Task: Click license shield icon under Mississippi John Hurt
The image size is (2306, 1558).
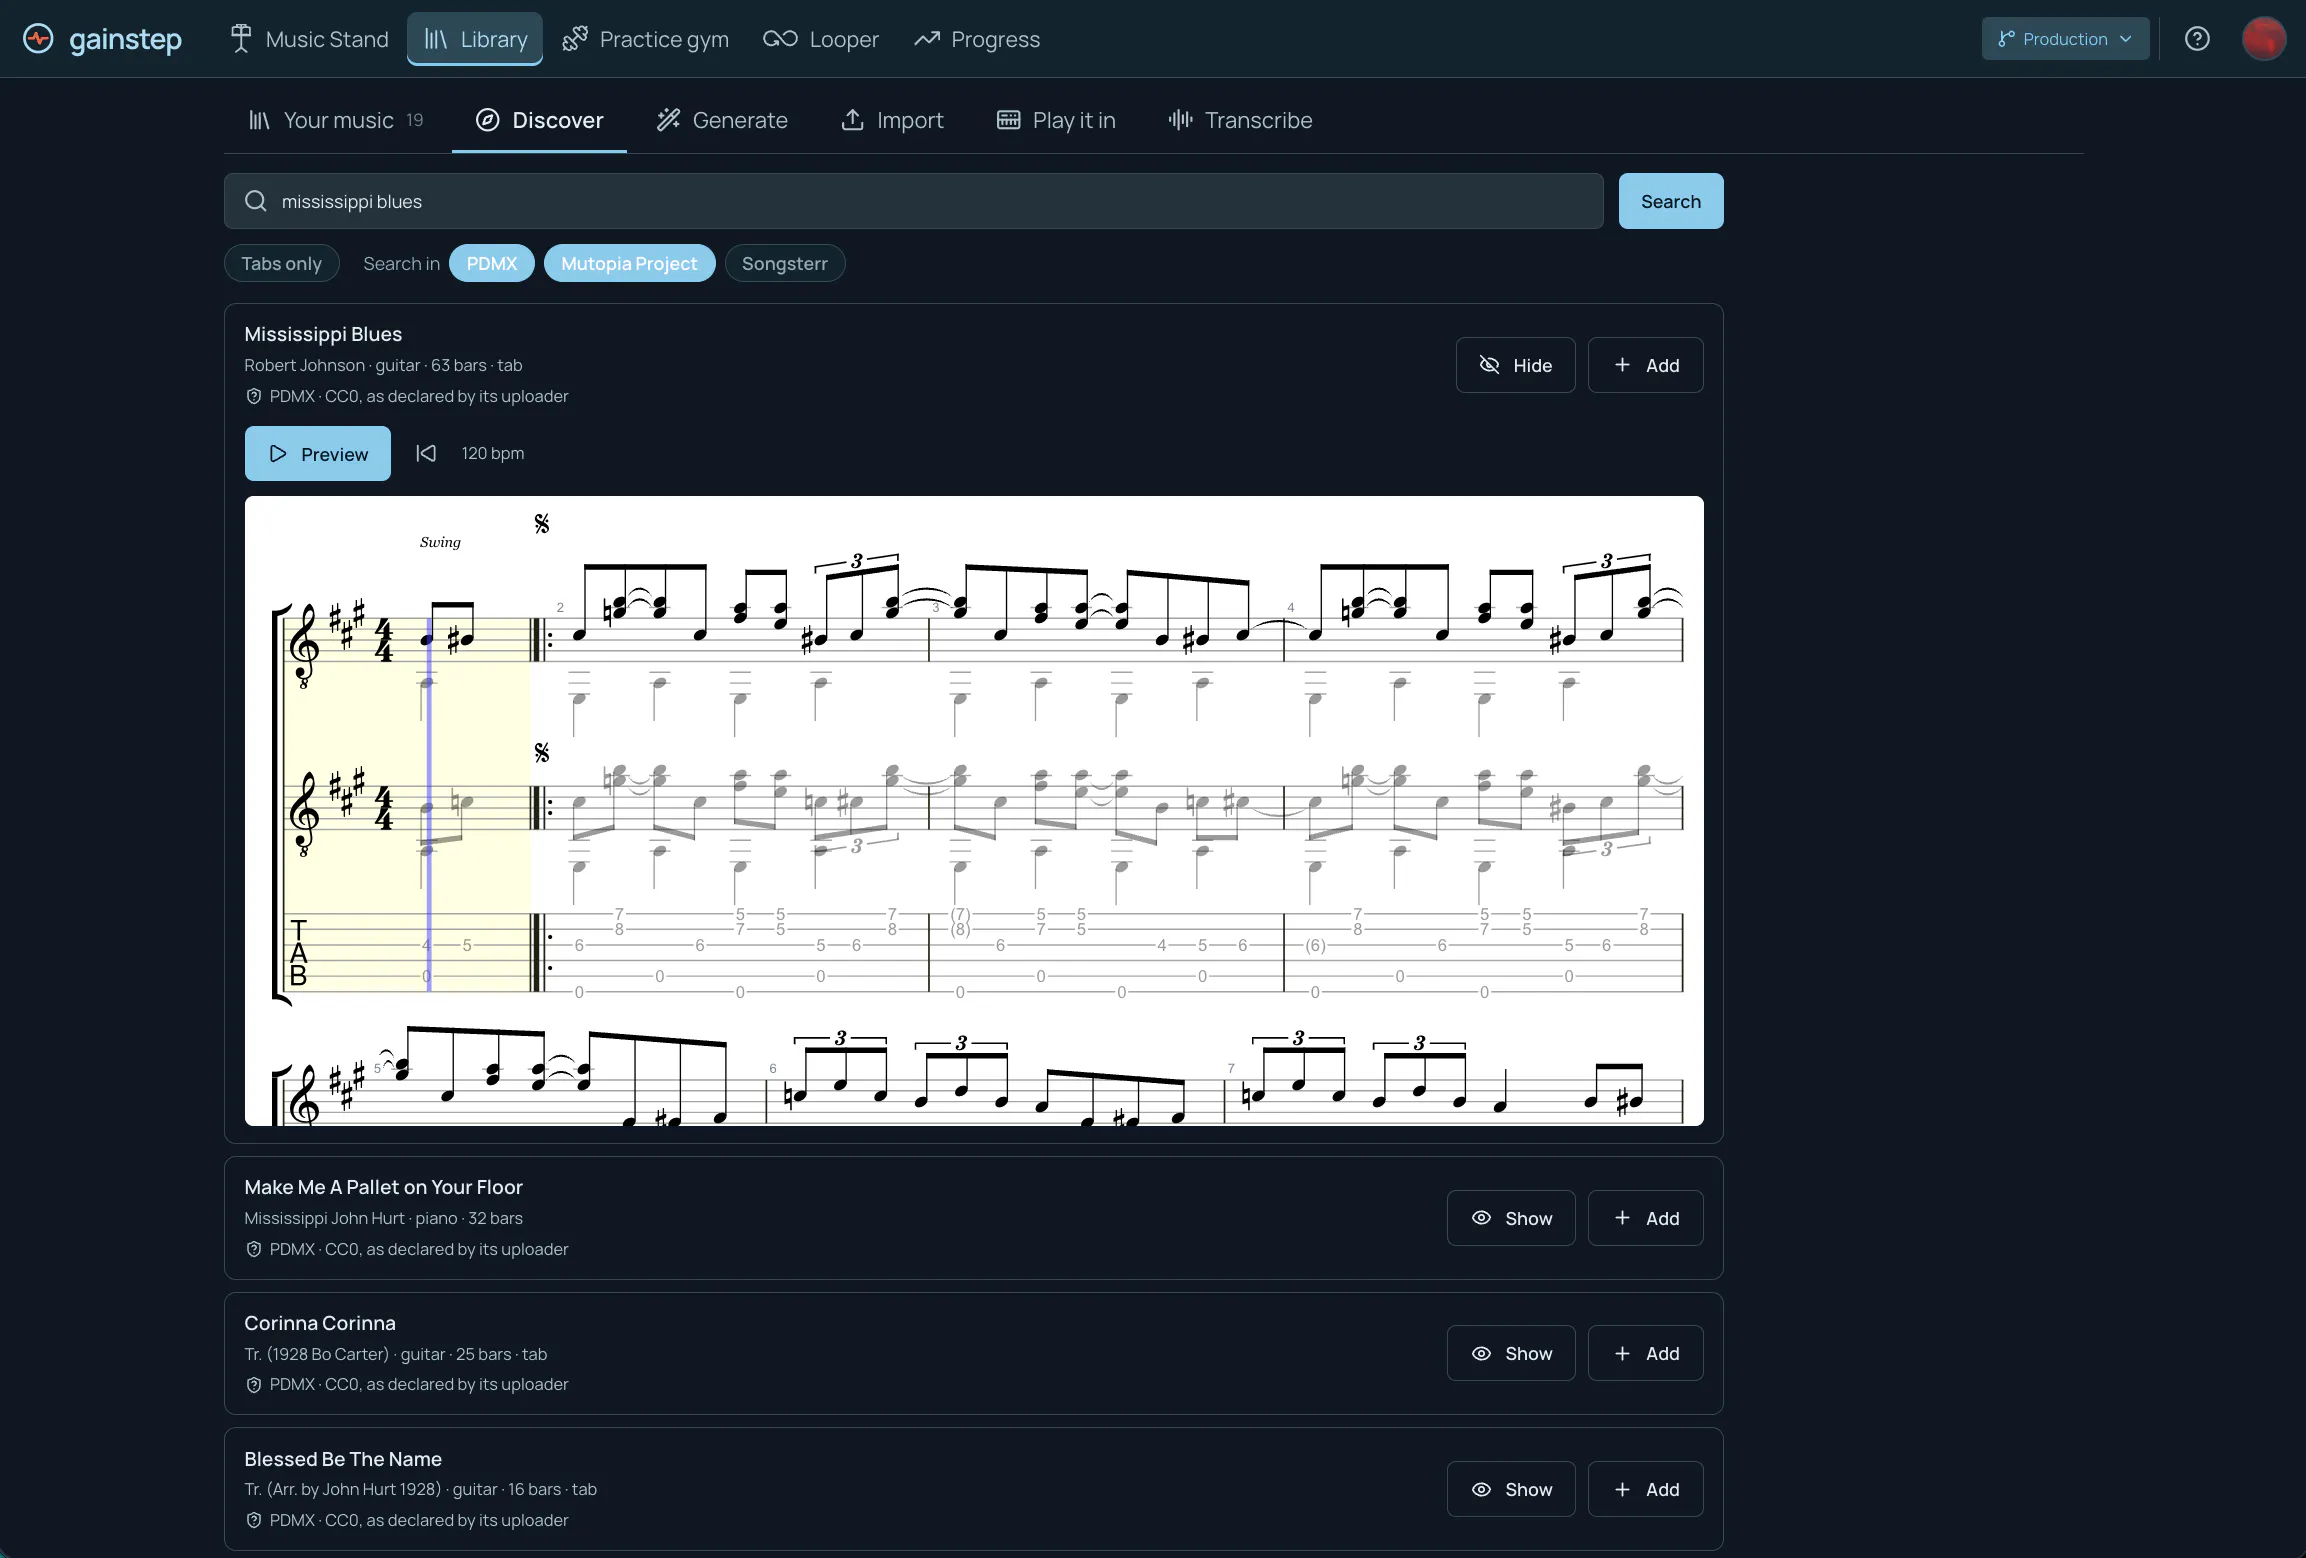Action: pos(253,1249)
